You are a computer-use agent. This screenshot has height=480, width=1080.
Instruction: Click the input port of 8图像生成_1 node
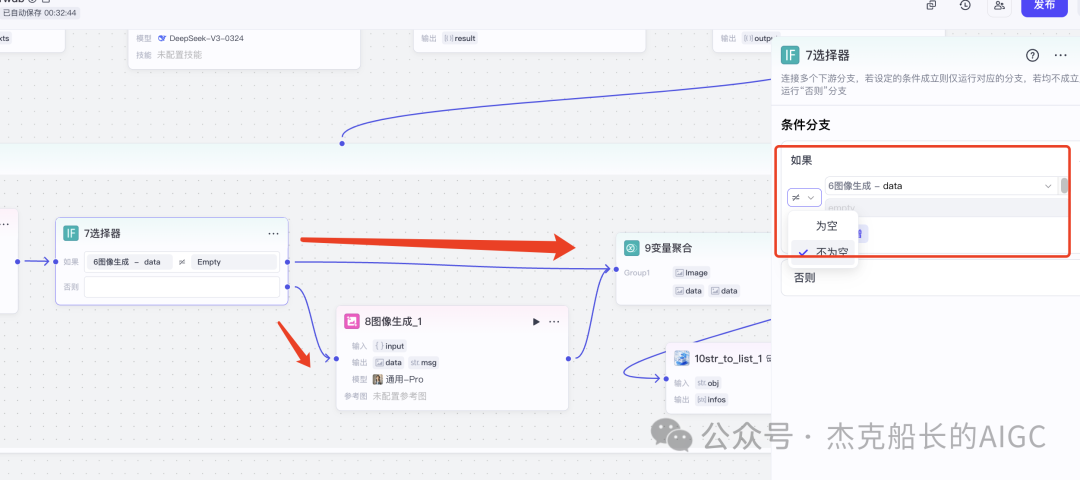coord(337,359)
